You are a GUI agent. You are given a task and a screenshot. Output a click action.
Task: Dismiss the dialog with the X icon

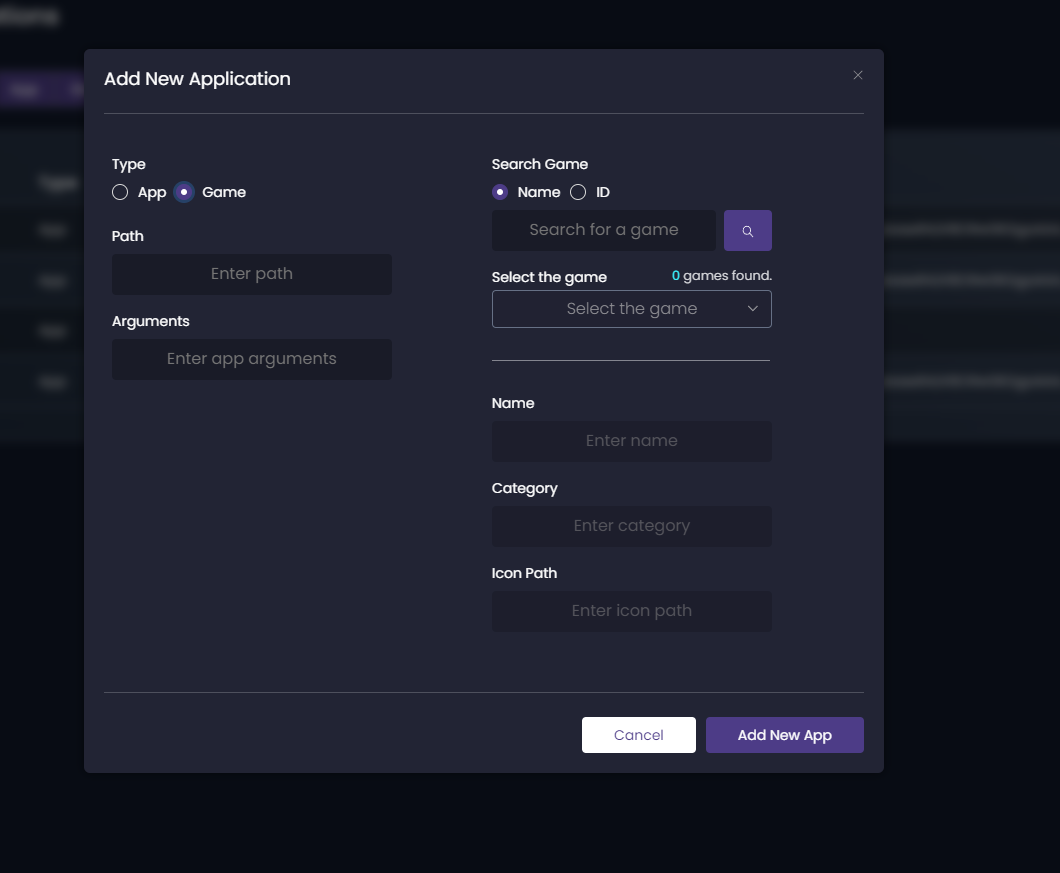click(x=857, y=75)
